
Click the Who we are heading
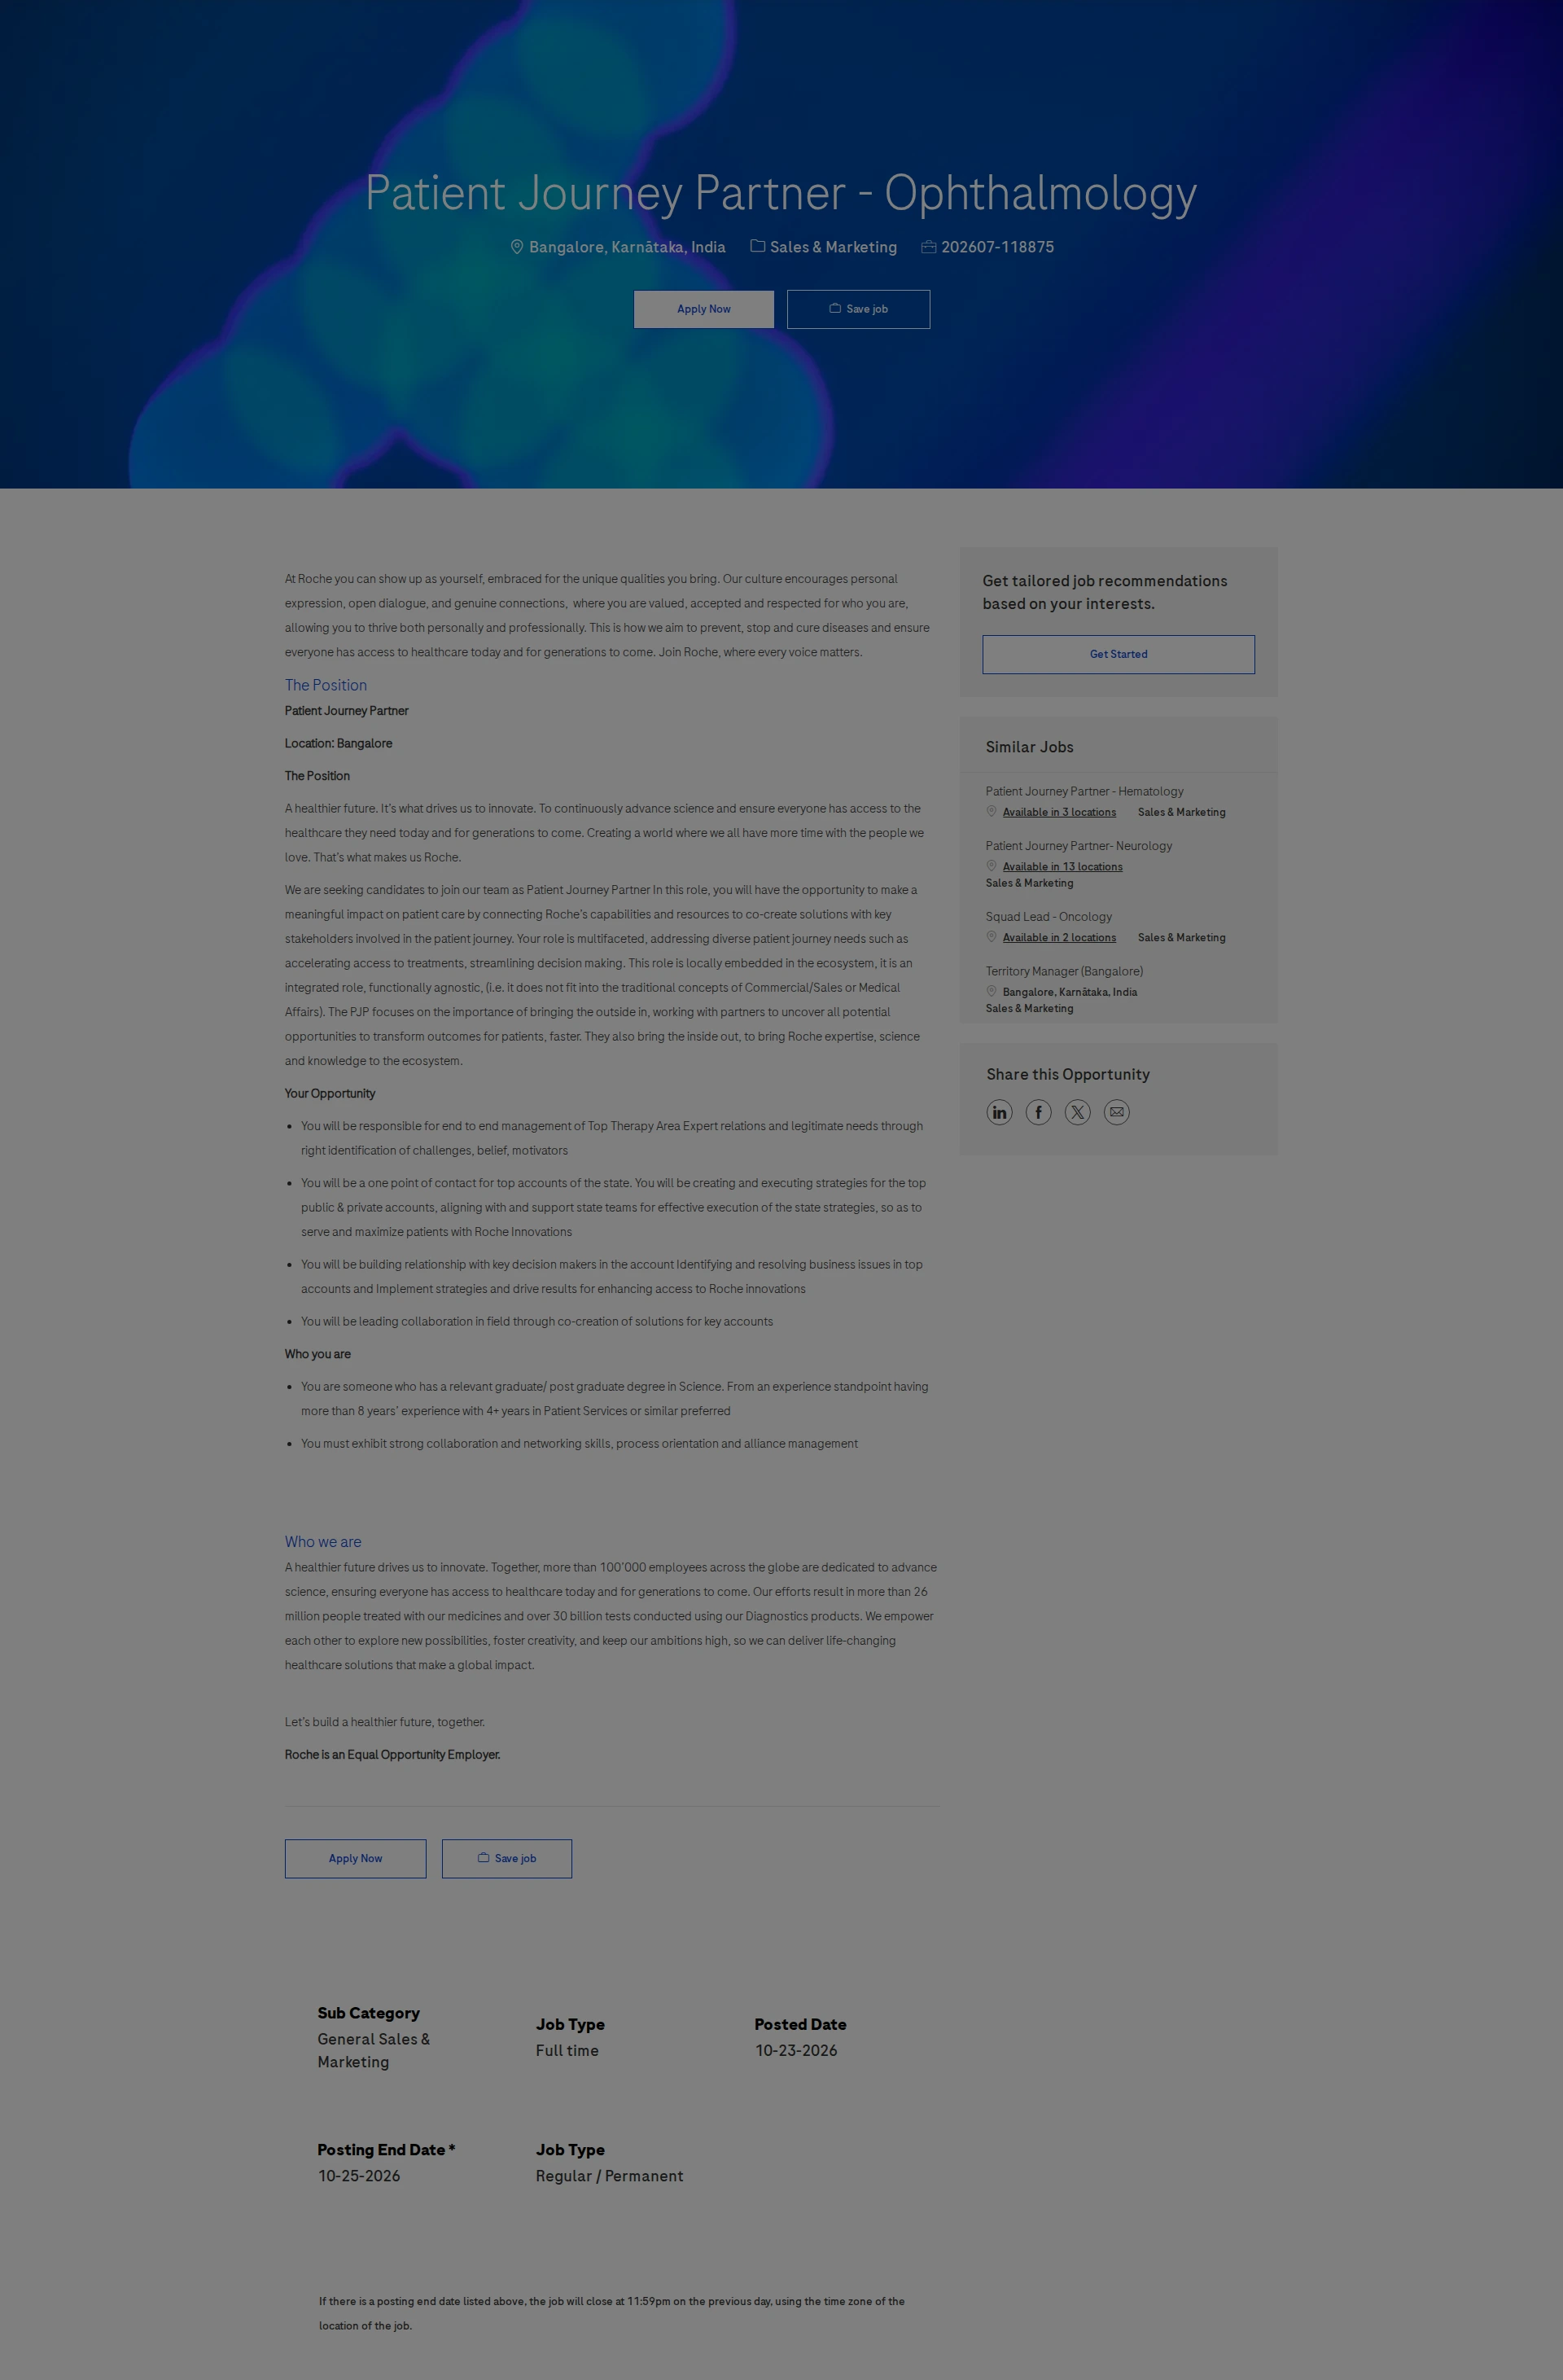(323, 1542)
